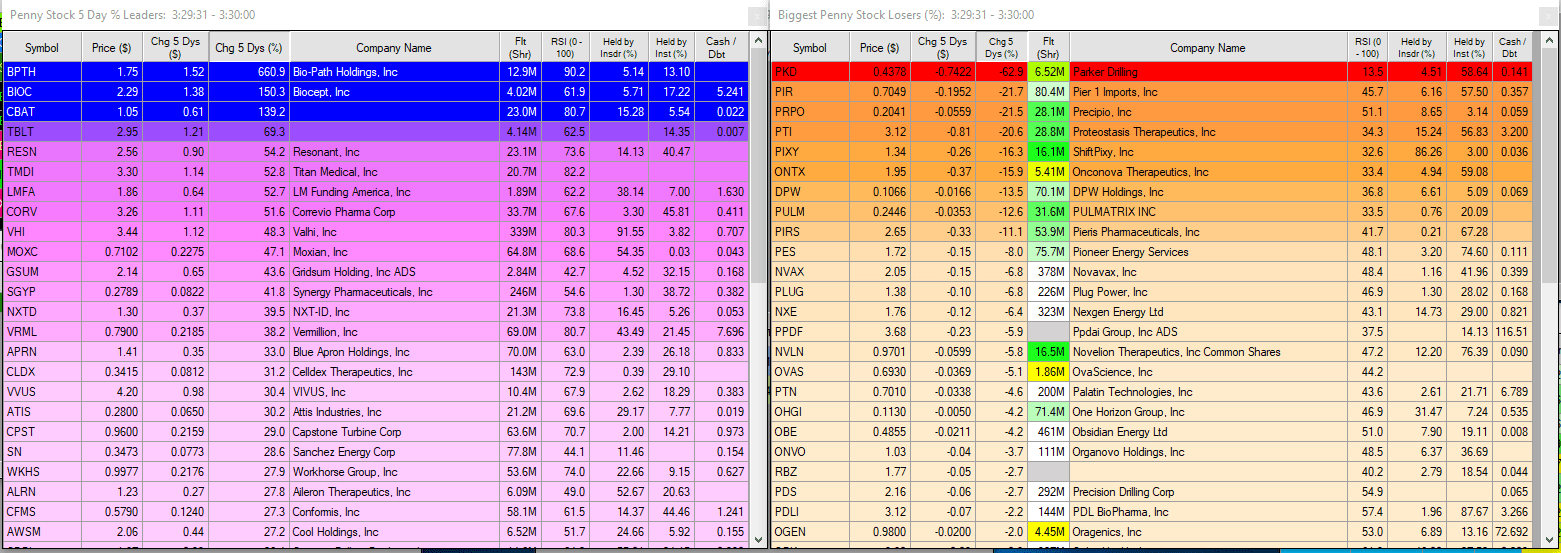
Task: Sort by Price ($) header in Leaders window
Action: (x=112, y=47)
